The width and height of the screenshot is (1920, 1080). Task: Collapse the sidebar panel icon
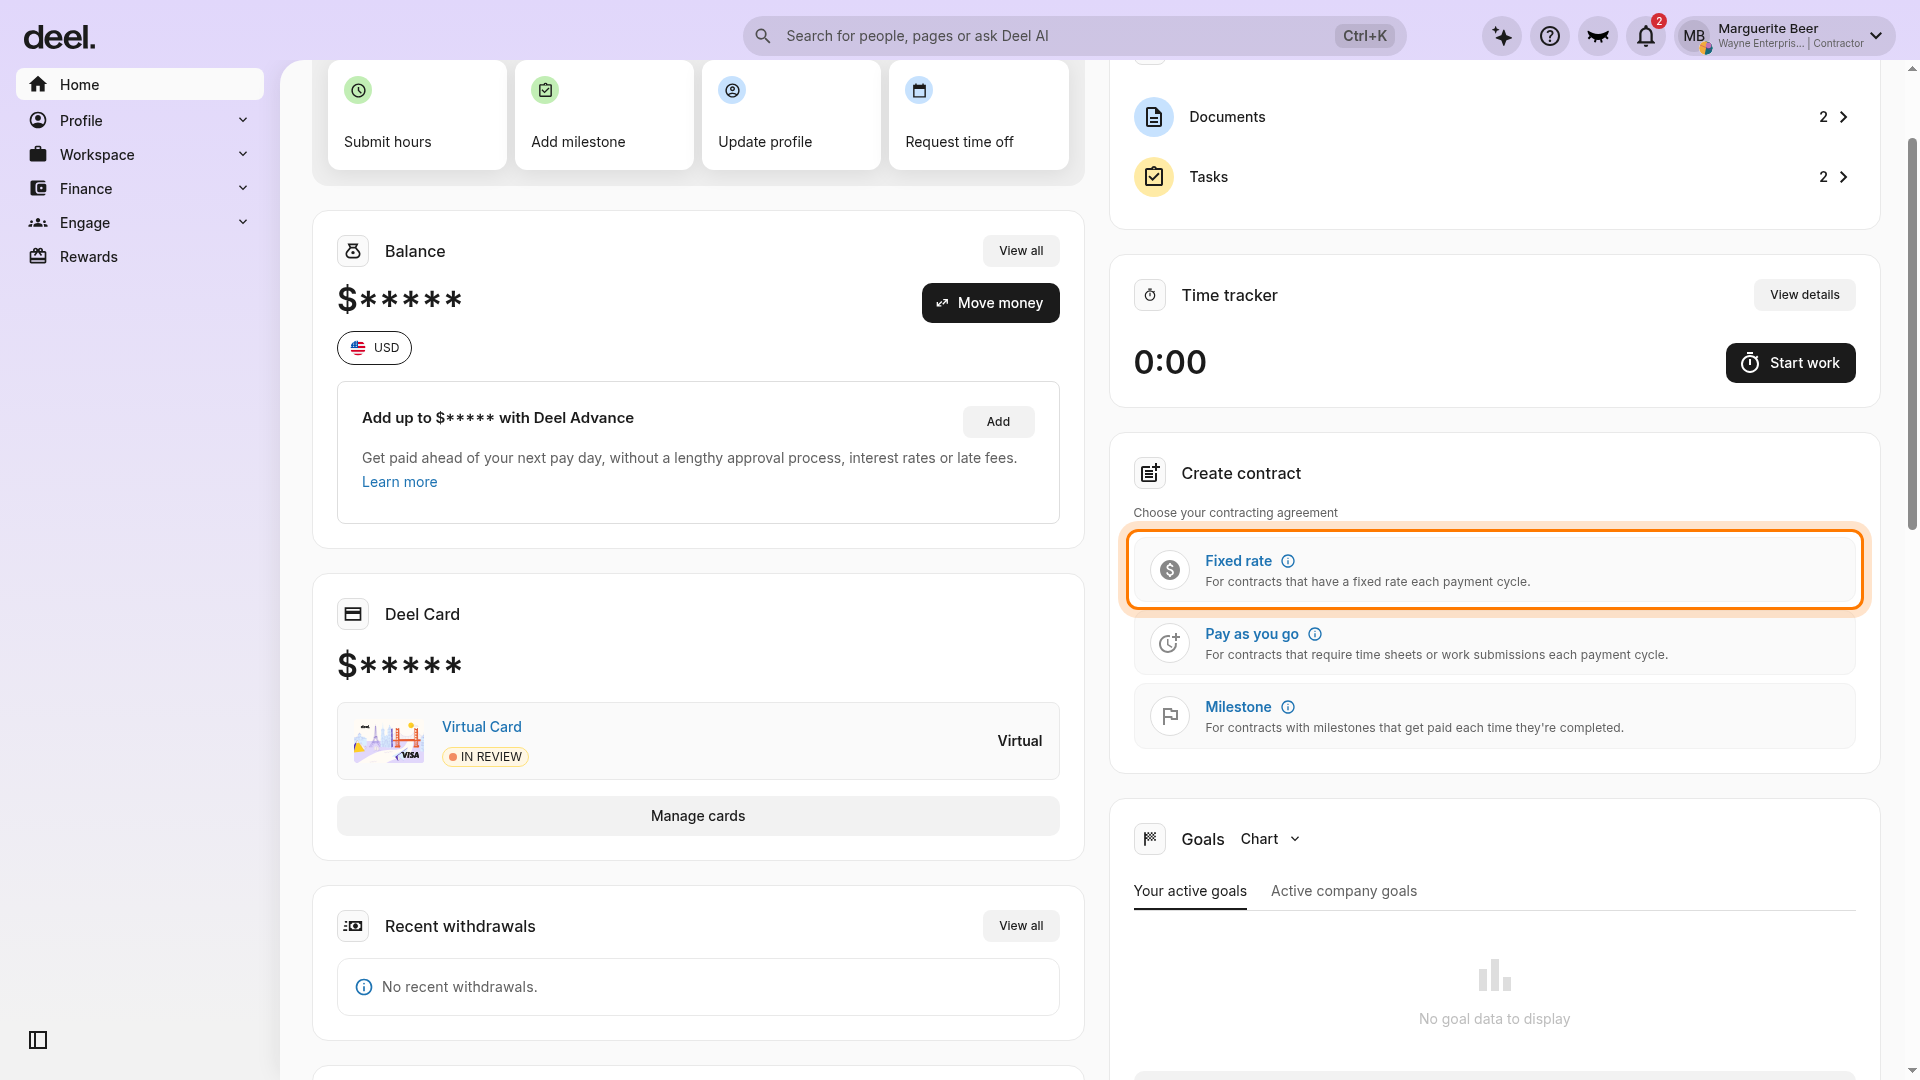point(38,1040)
